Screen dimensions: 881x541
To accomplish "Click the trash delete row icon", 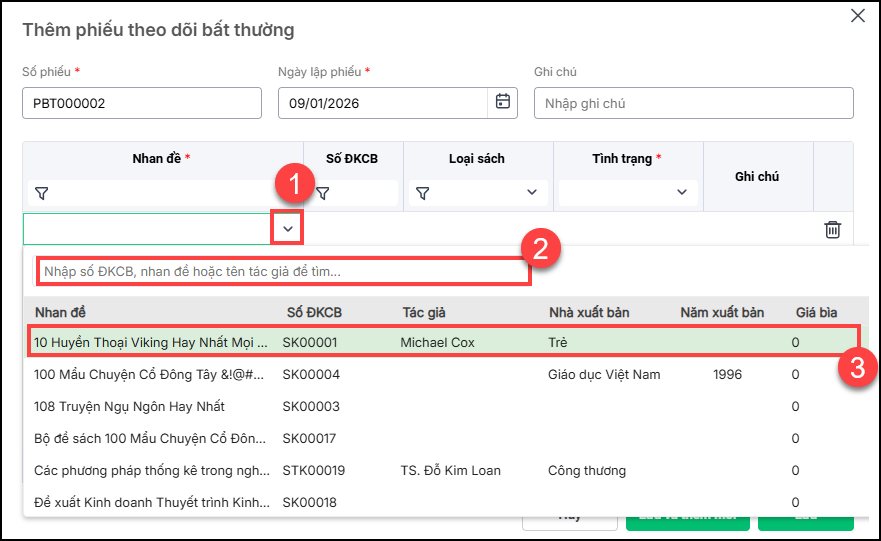I will pos(832,229).
